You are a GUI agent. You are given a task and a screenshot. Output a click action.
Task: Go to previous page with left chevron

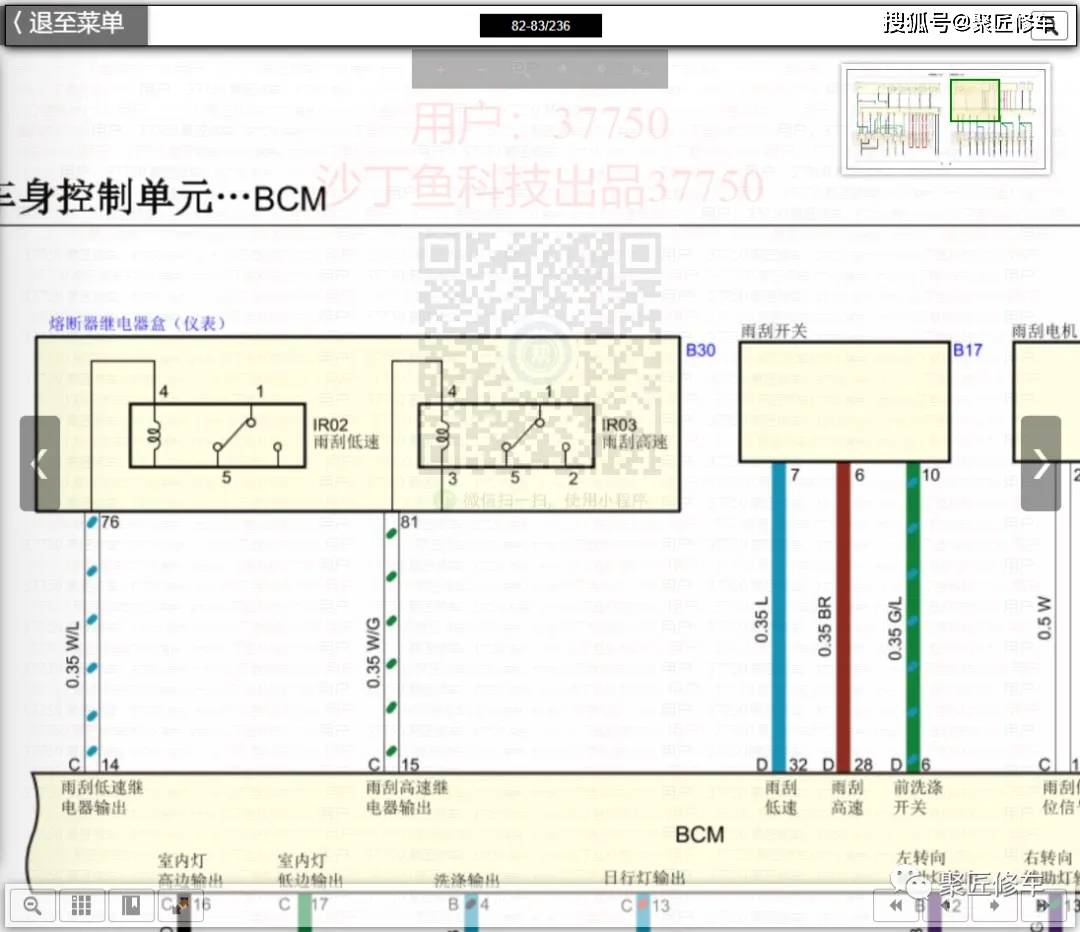click(40, 463)
